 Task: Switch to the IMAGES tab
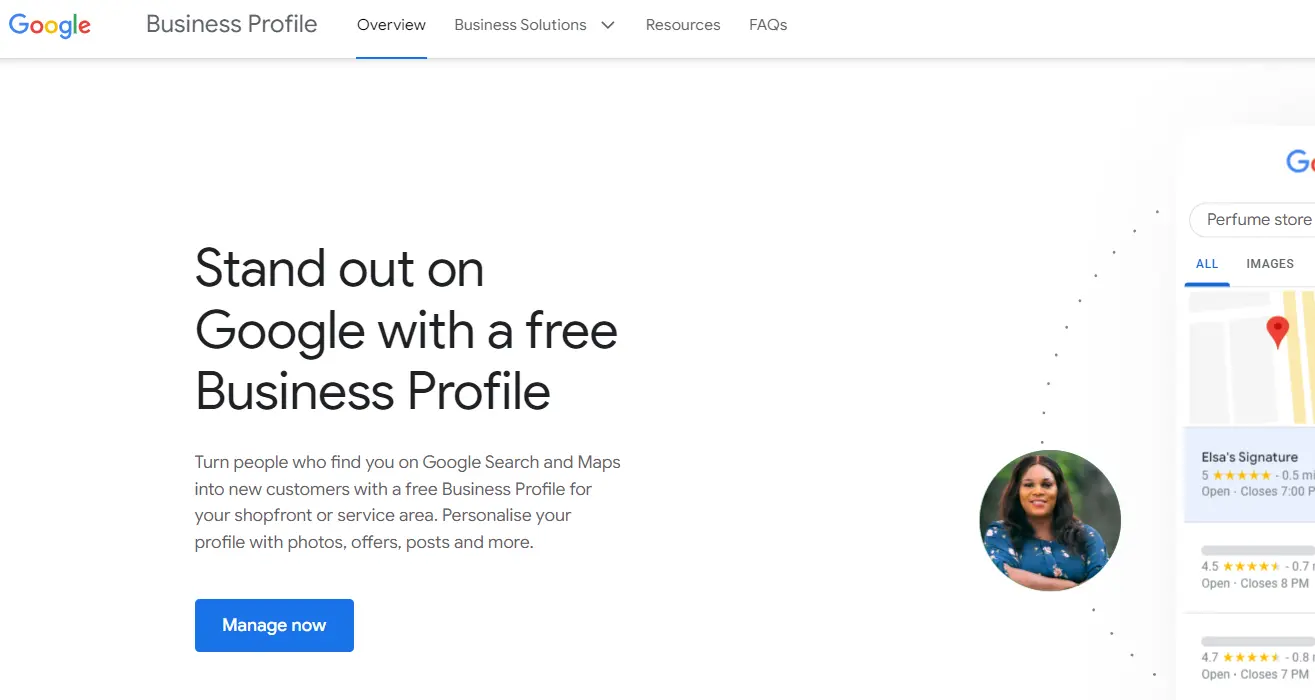[1270, 264]
